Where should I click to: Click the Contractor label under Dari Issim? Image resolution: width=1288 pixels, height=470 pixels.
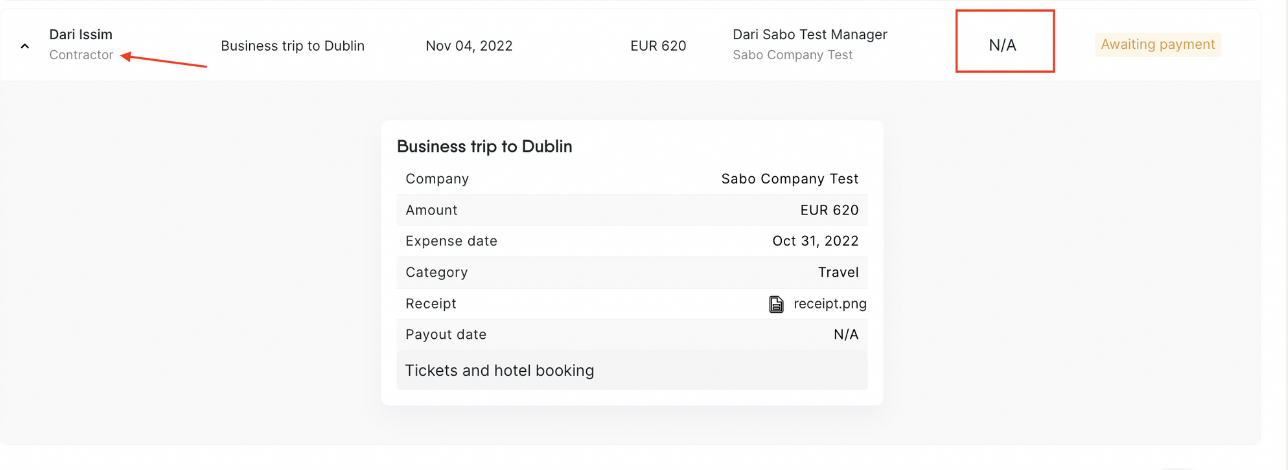click(x=81, y=55)
